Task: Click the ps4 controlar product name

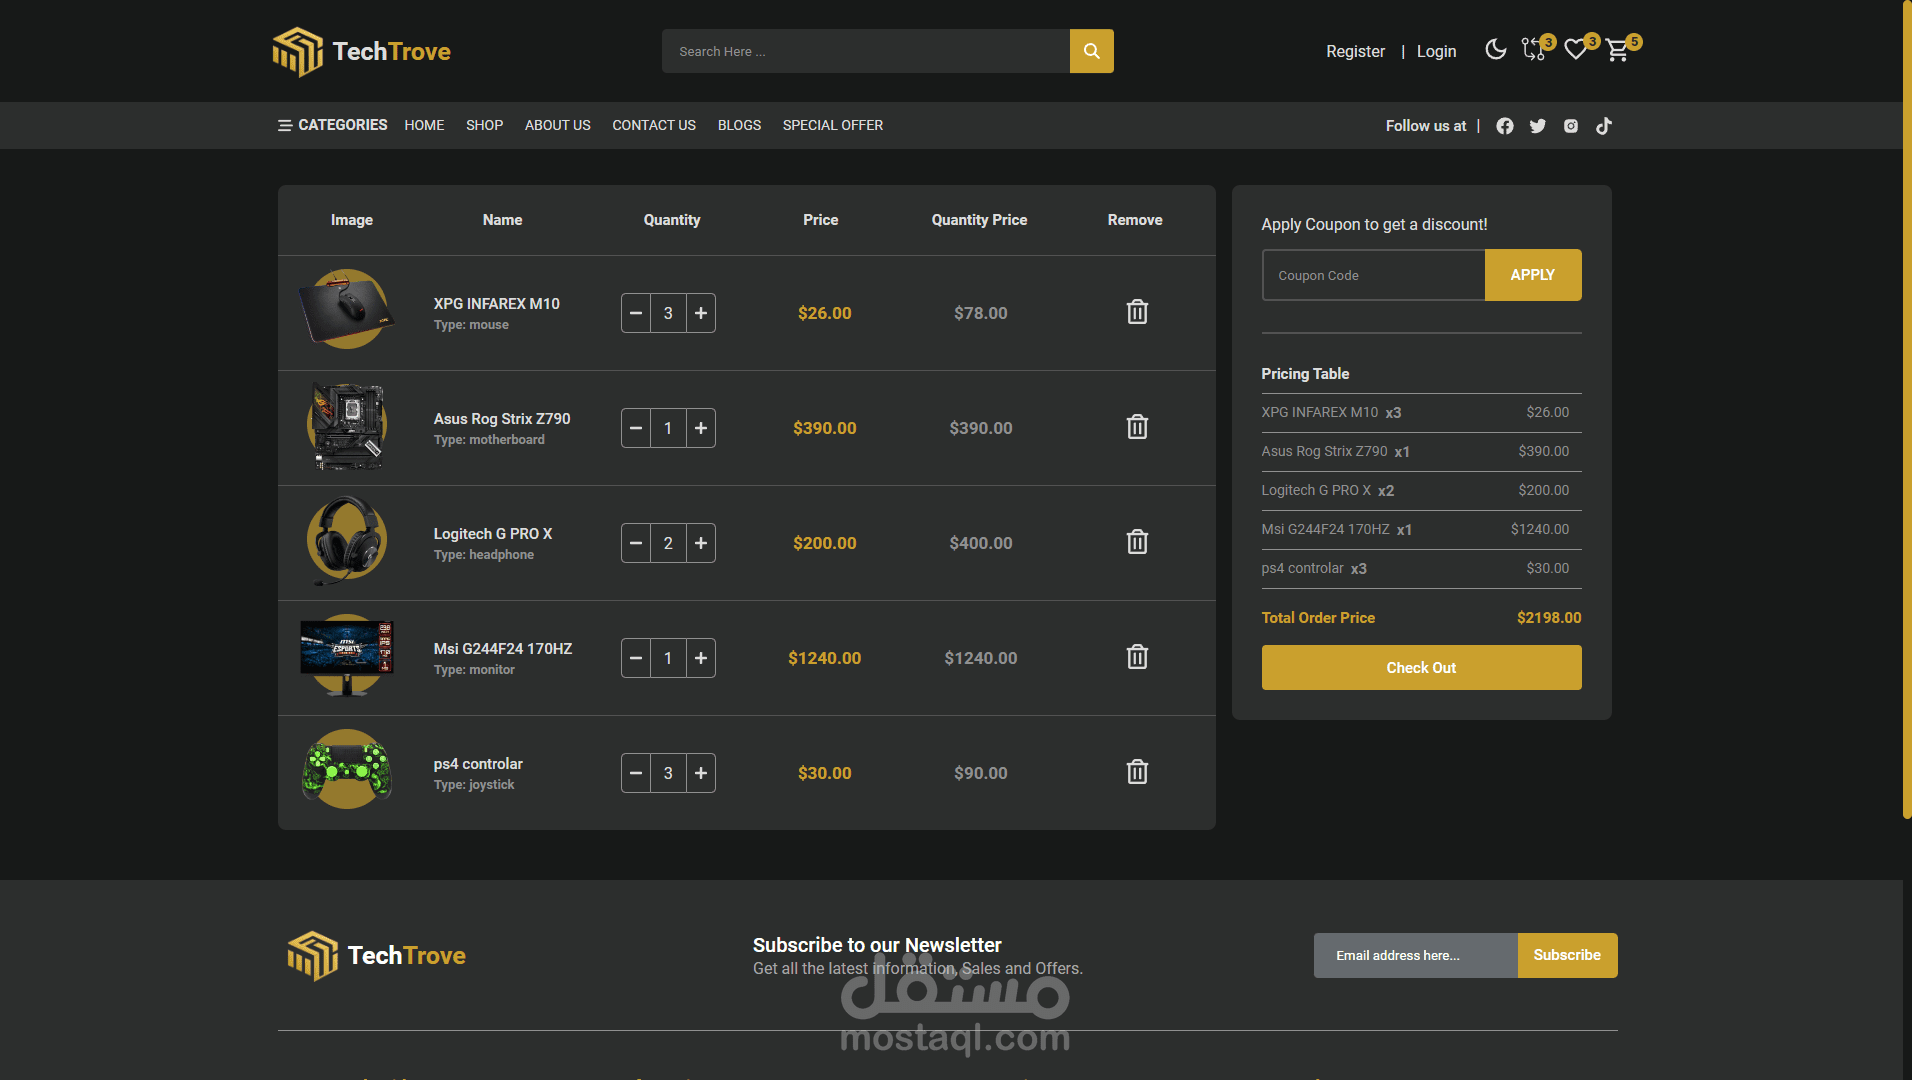Action: tap(478, 764)
